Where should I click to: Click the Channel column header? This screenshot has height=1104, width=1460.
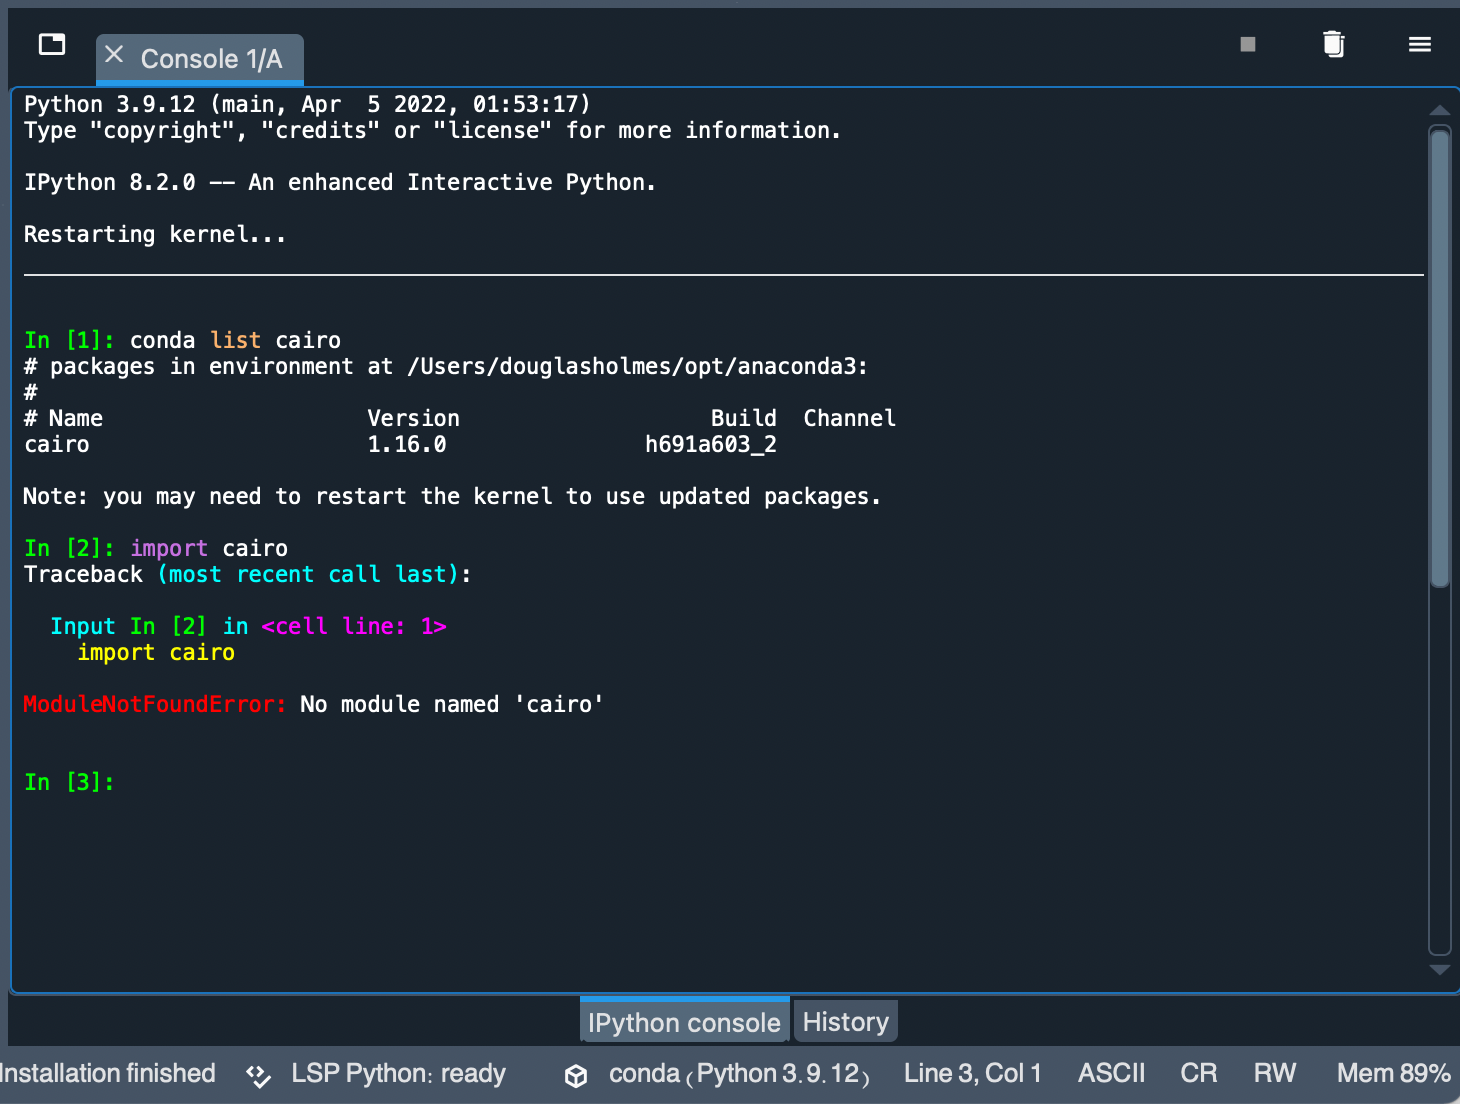point(850,418)
